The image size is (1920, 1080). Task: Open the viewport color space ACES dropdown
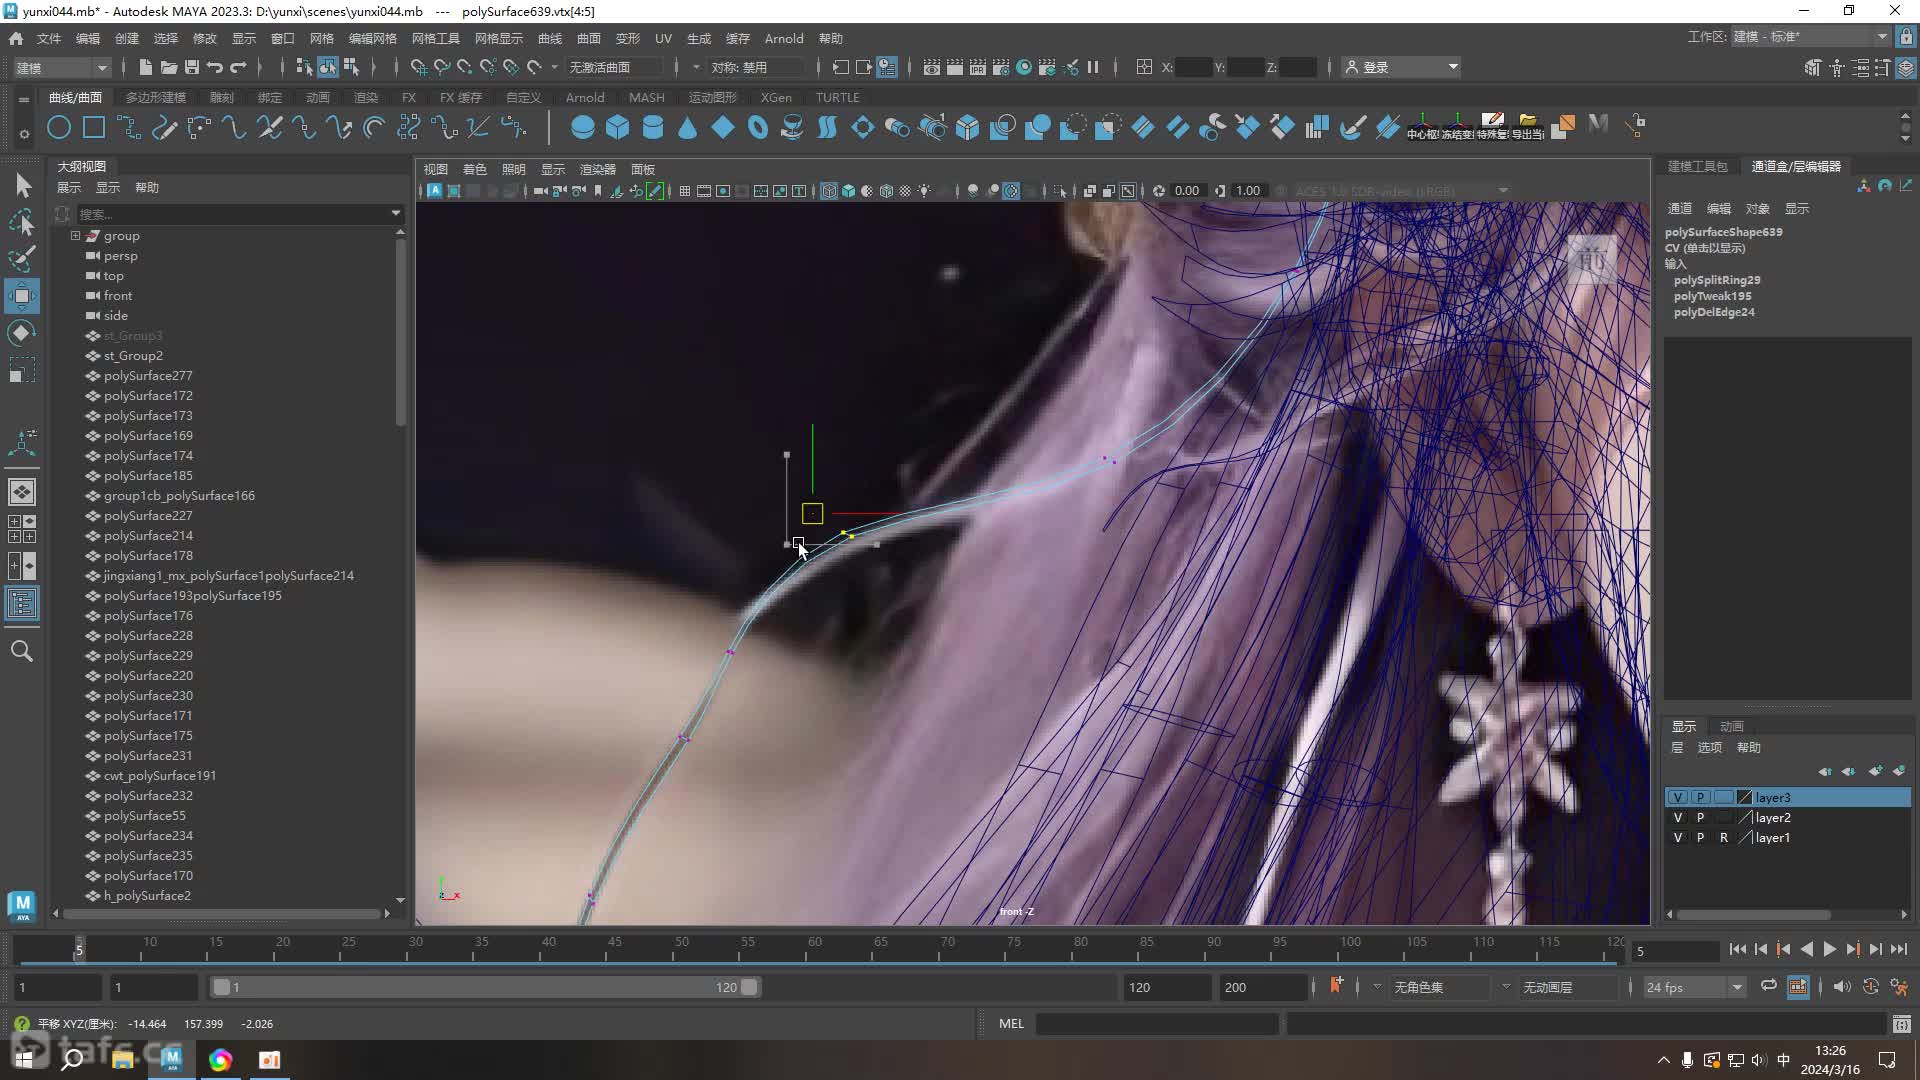click(x=1400, y=191)
